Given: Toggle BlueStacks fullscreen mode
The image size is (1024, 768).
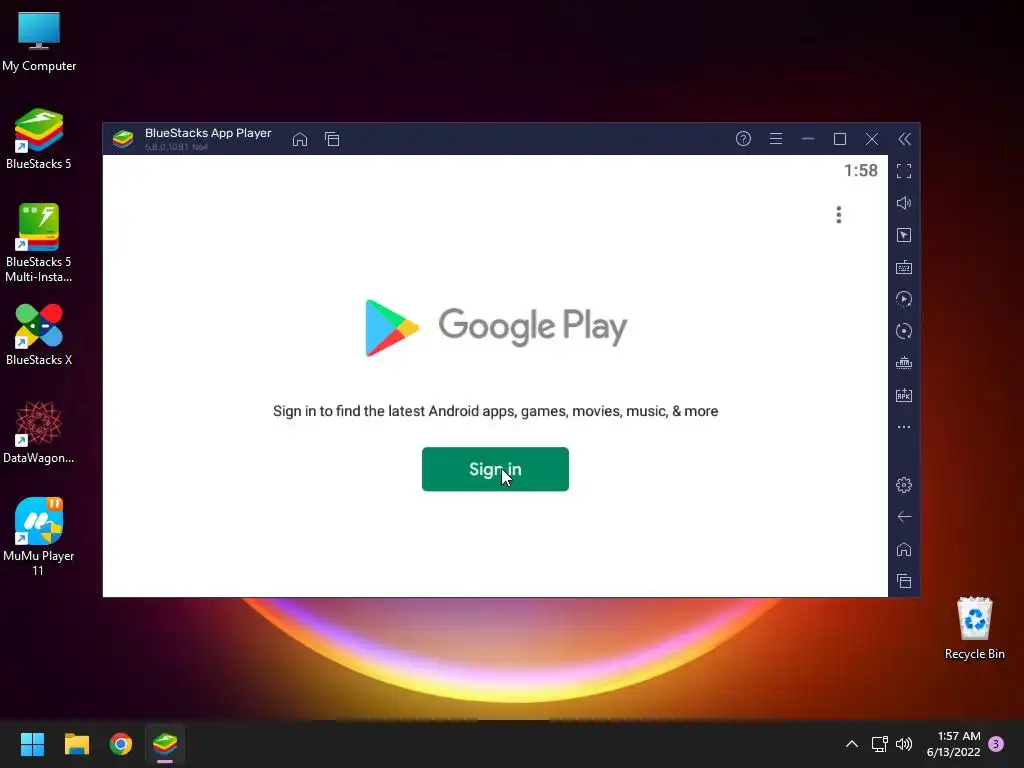Looking at the screenshot, I should pos(904,171).
